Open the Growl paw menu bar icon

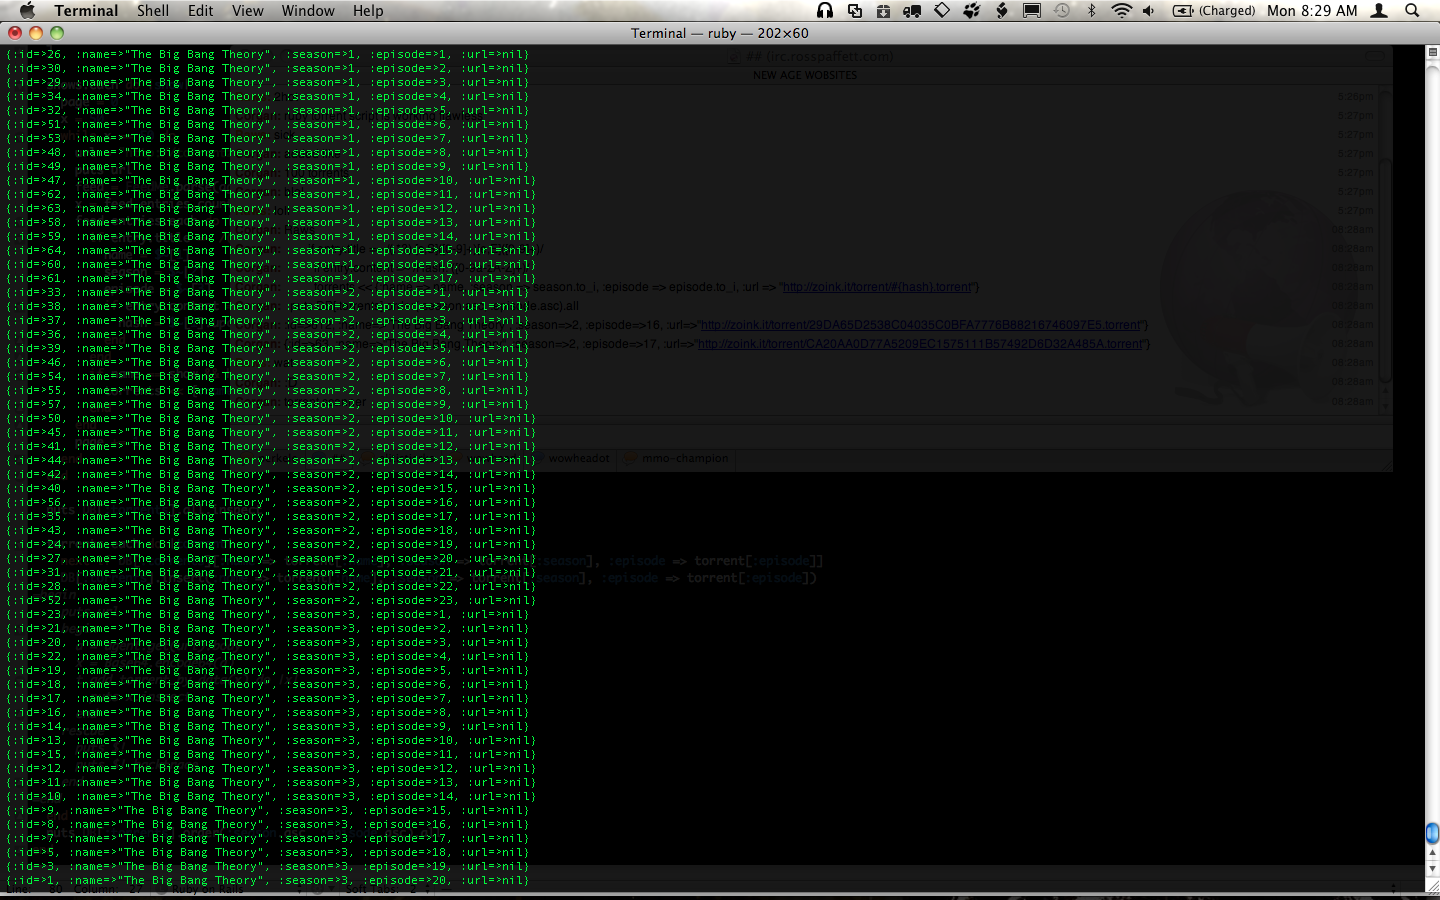971,11
